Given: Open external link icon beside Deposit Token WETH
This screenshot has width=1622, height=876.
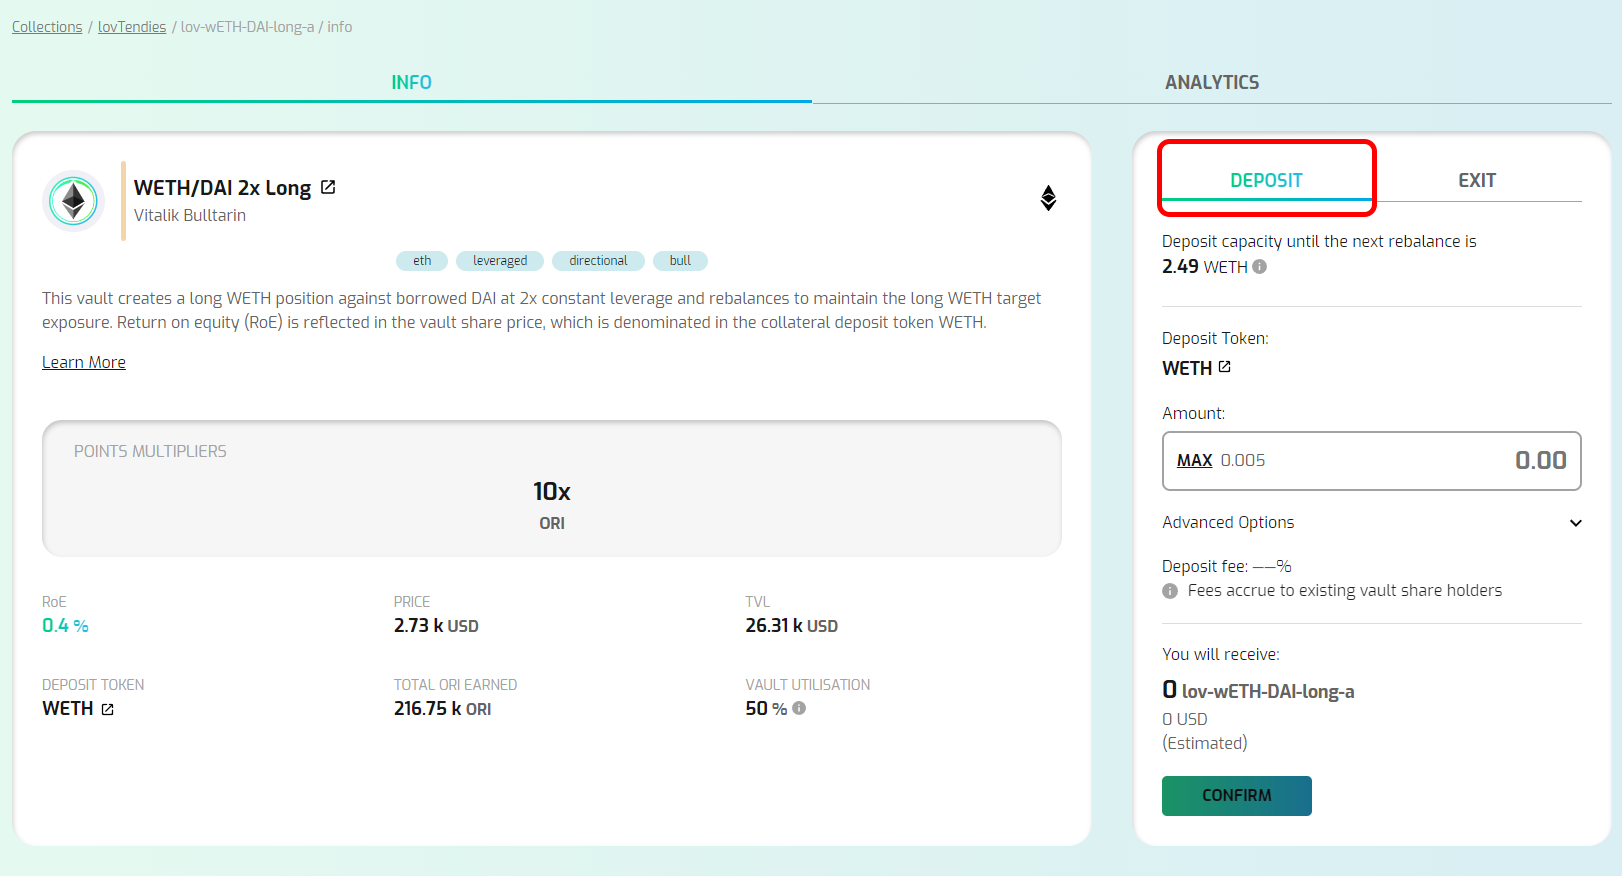Looking at the screenshot, I should pos(1225,367).
